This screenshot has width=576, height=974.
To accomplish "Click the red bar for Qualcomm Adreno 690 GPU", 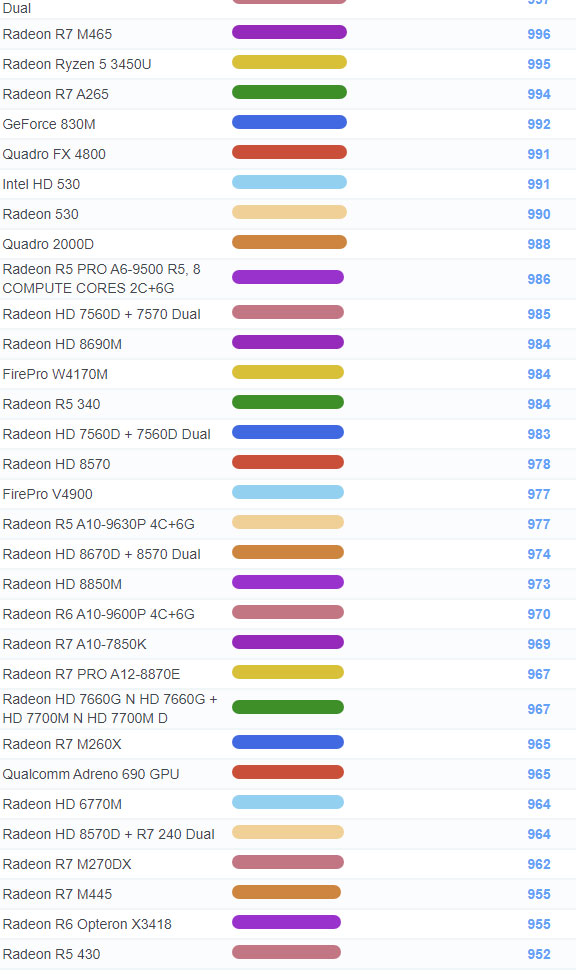I will pos(288,772).
